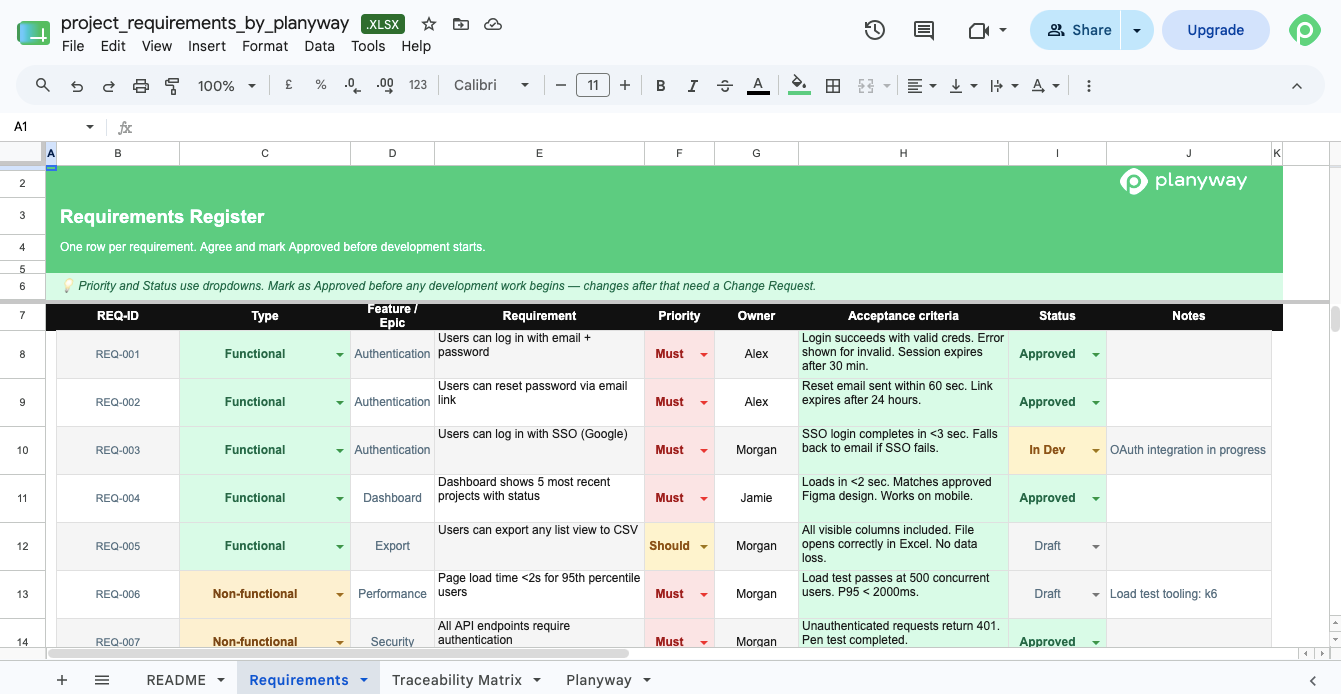Decrease font size with minus
Viewport: 1341px width, 694px height.
(x=561, y=86)
